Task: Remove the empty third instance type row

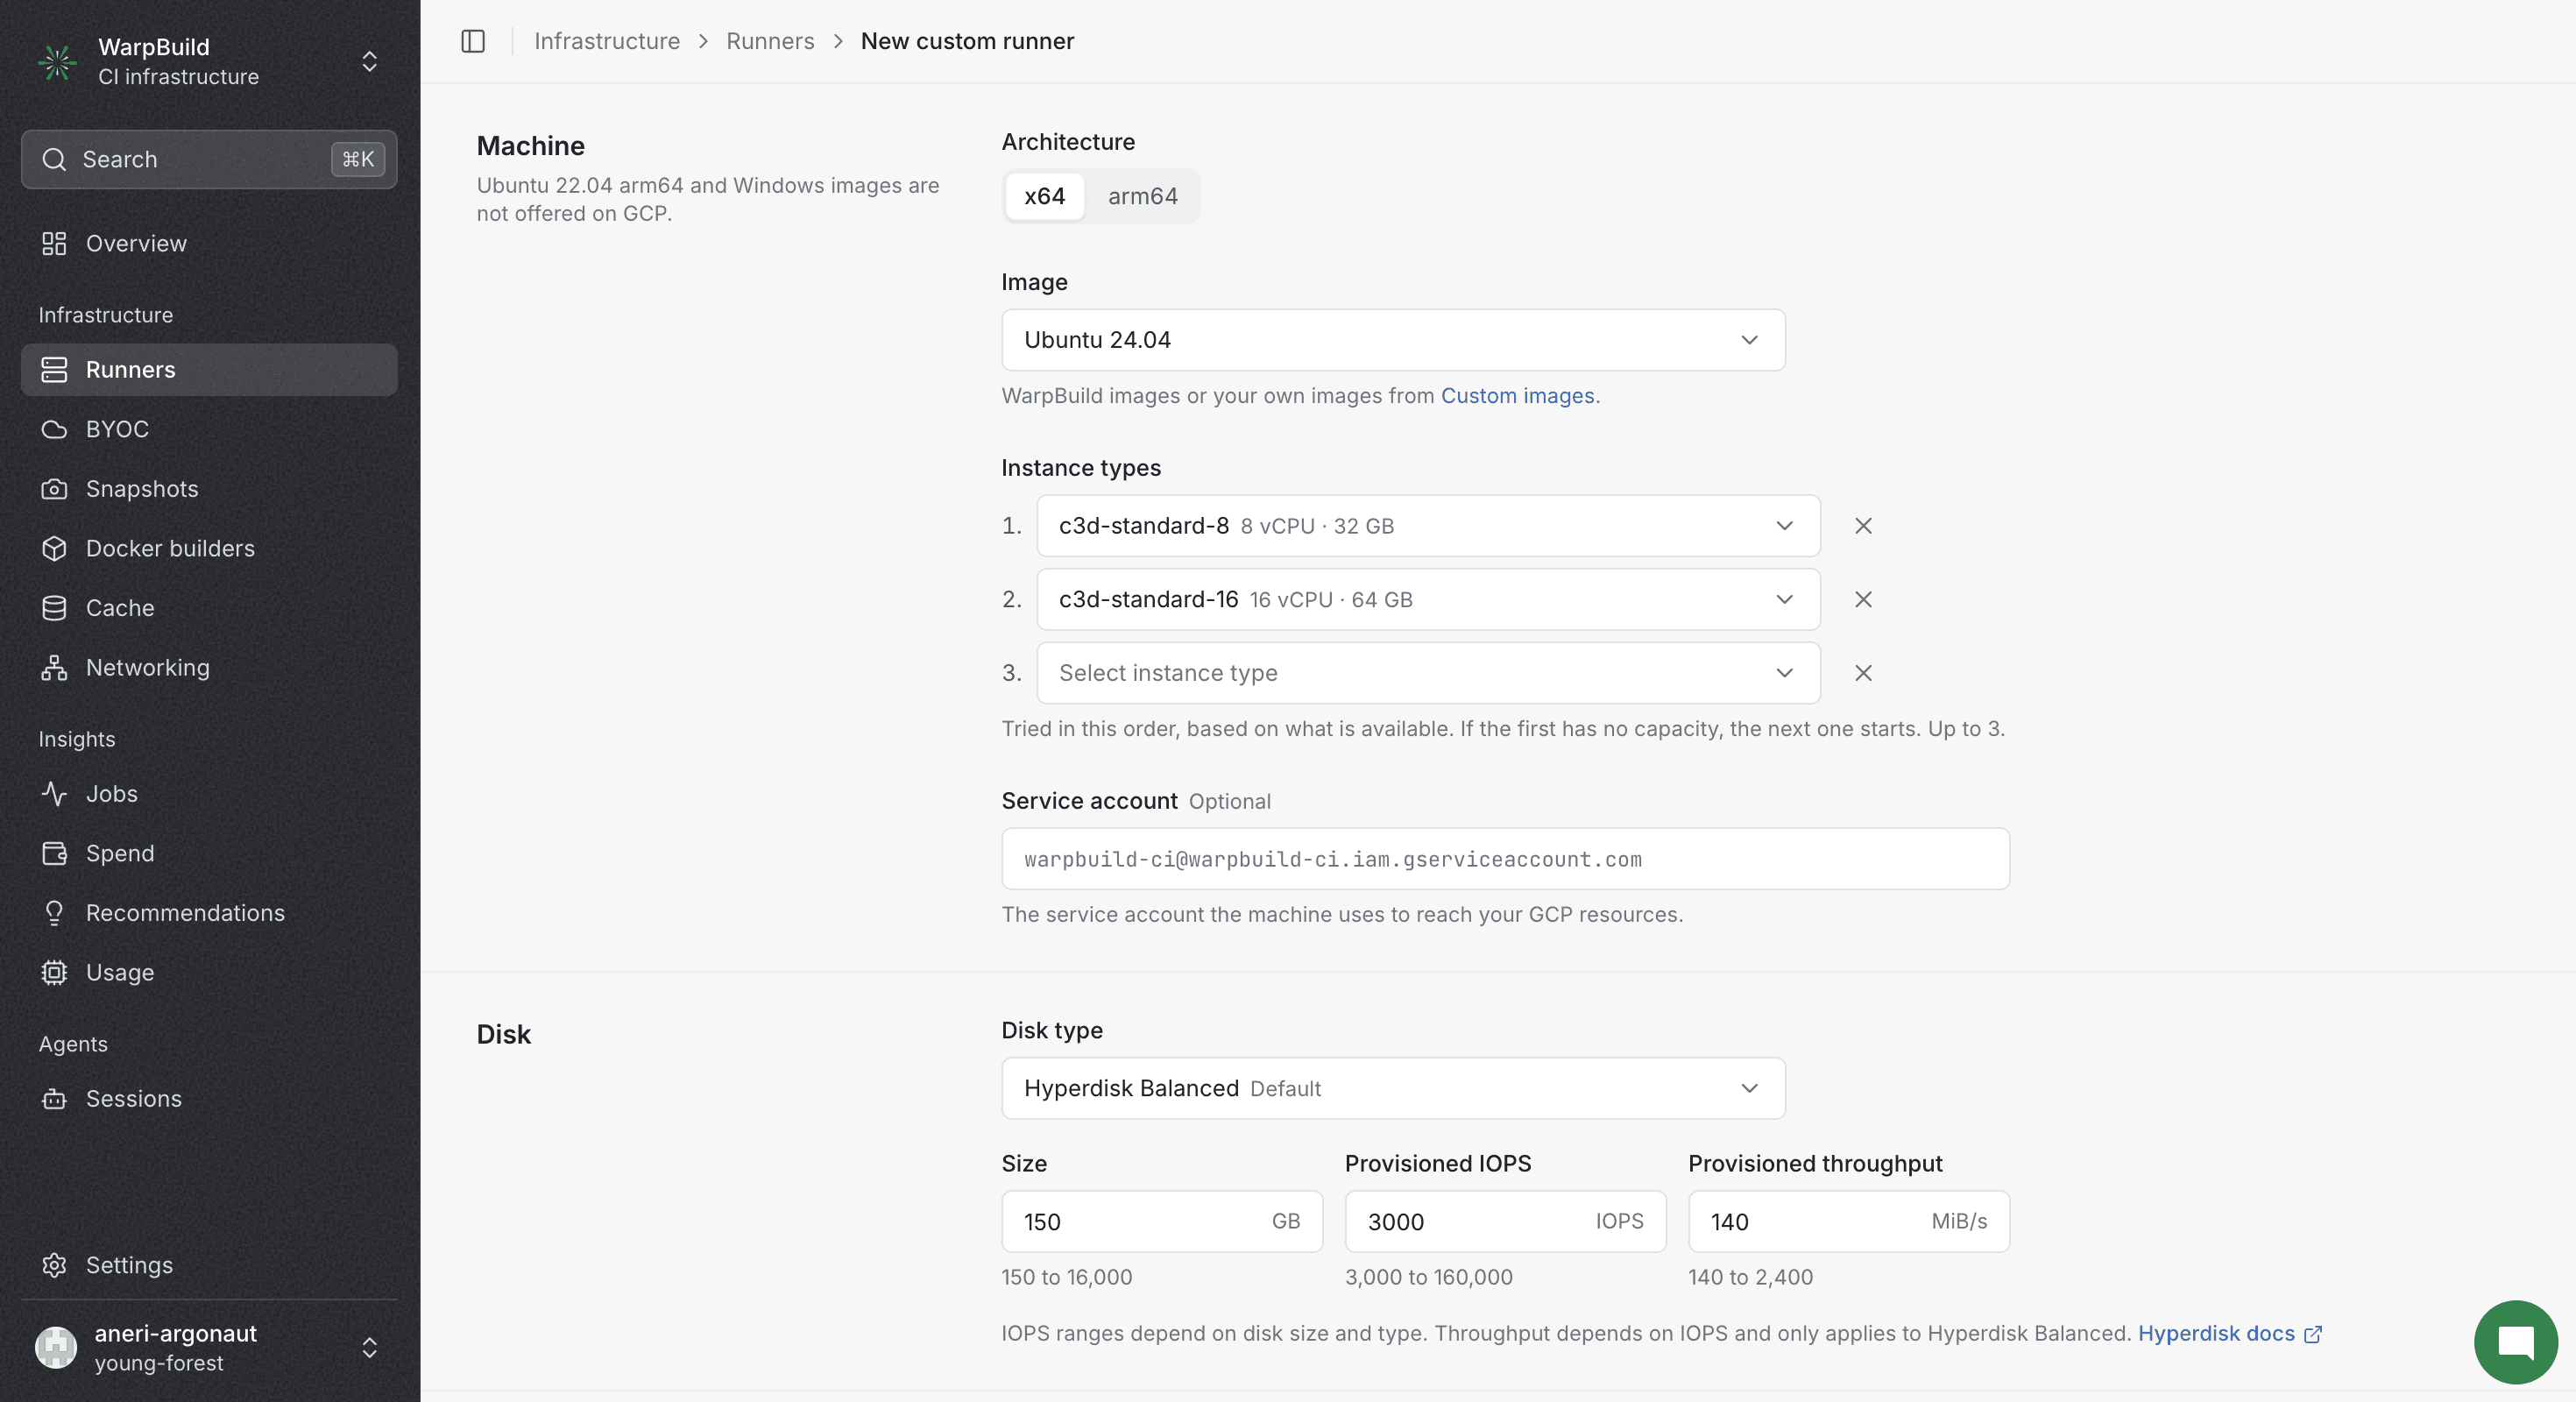Action: pos(1863,673)
